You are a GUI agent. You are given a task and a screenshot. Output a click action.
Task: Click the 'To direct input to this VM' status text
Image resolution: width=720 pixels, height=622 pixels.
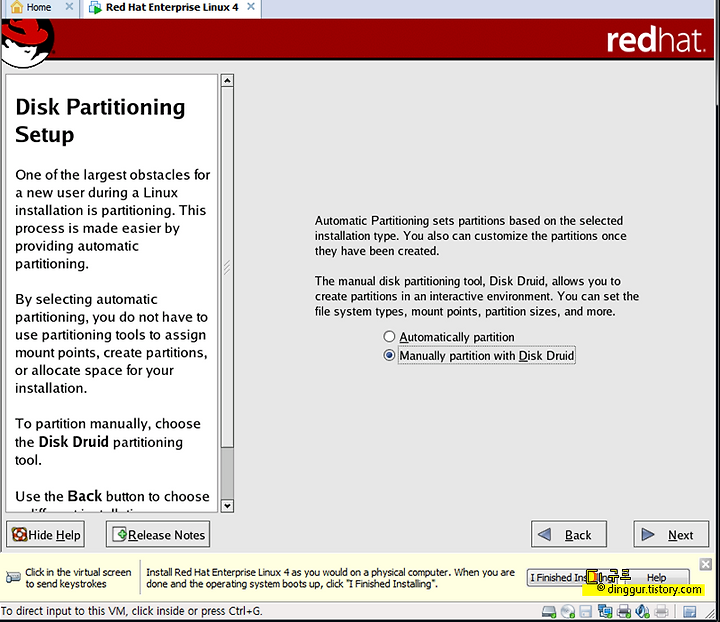pyautogui.click(x=131, y=611)
